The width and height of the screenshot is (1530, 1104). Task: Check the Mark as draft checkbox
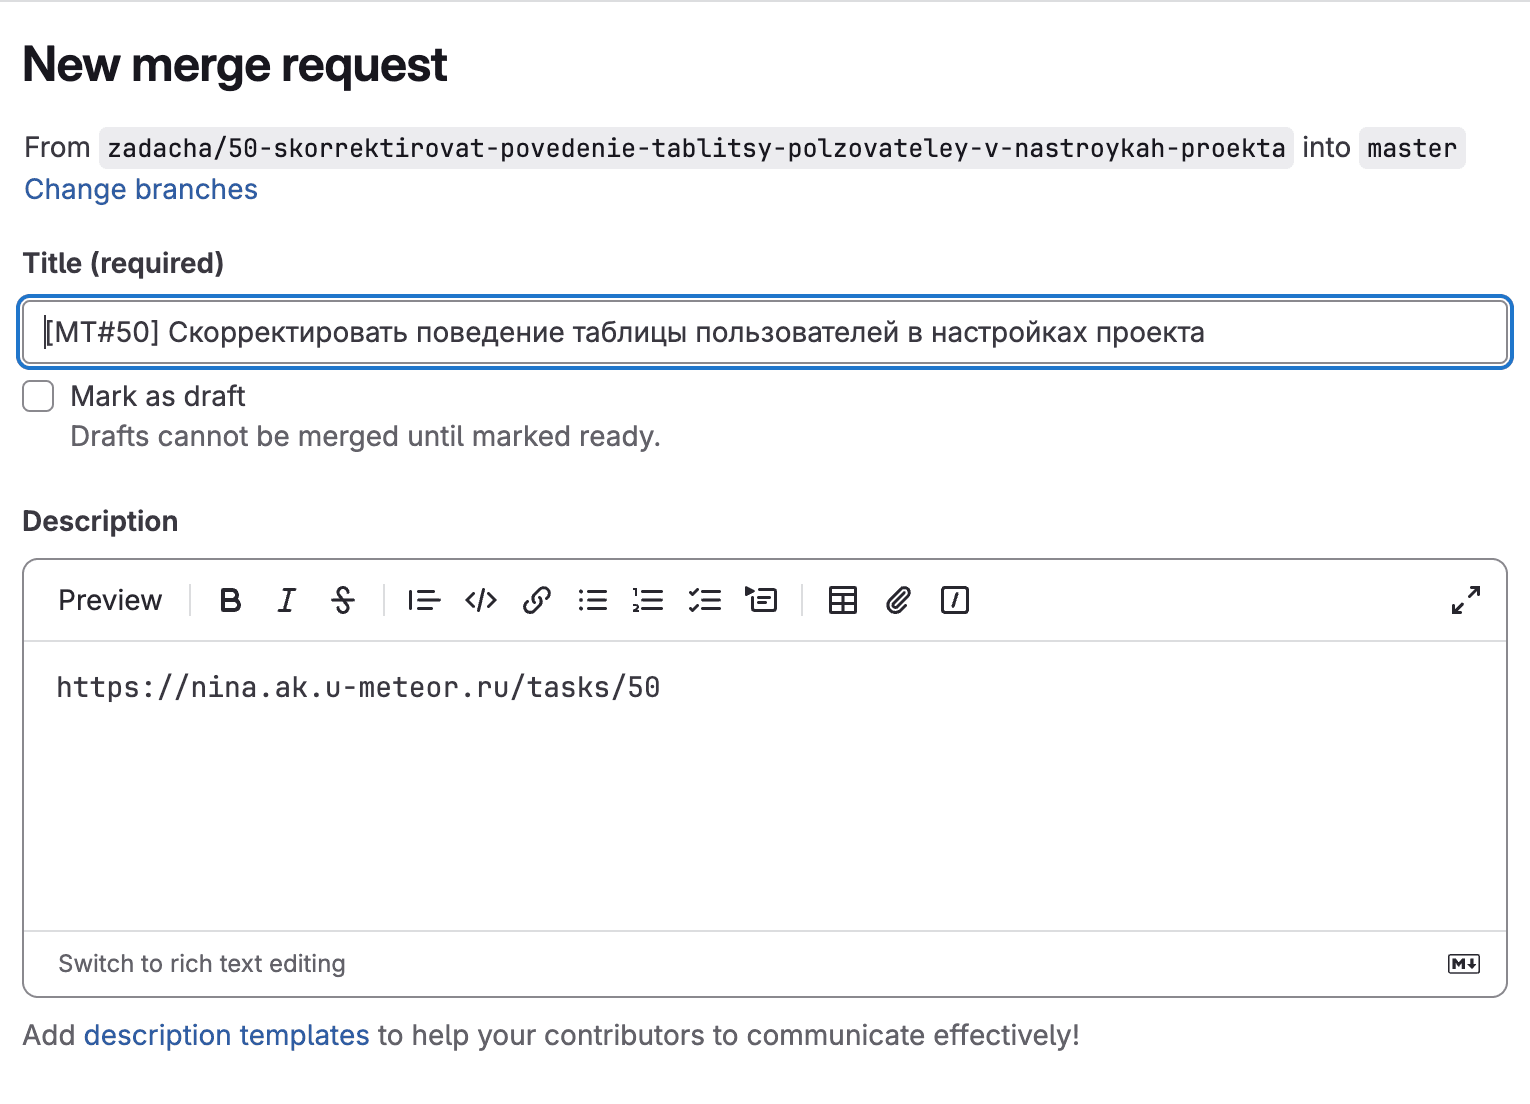38,396
